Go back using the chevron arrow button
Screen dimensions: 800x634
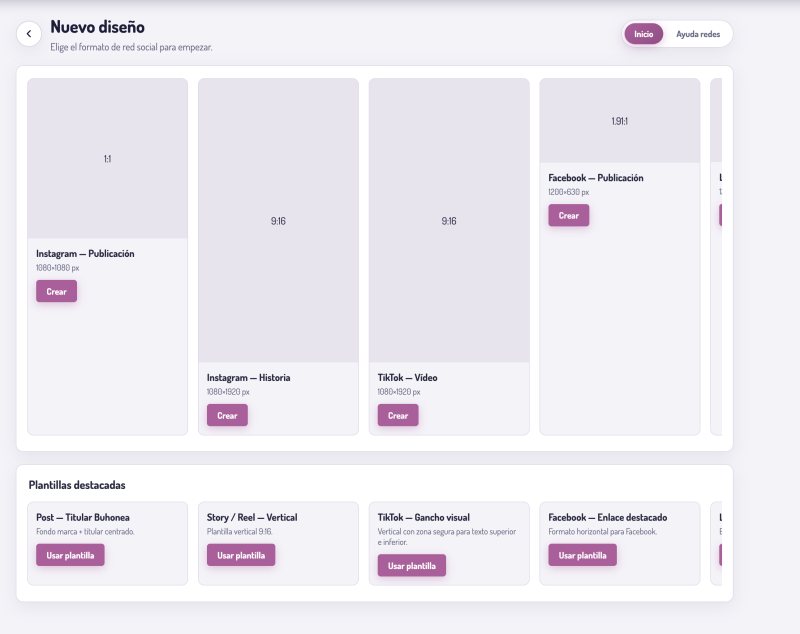coord(29,34)
